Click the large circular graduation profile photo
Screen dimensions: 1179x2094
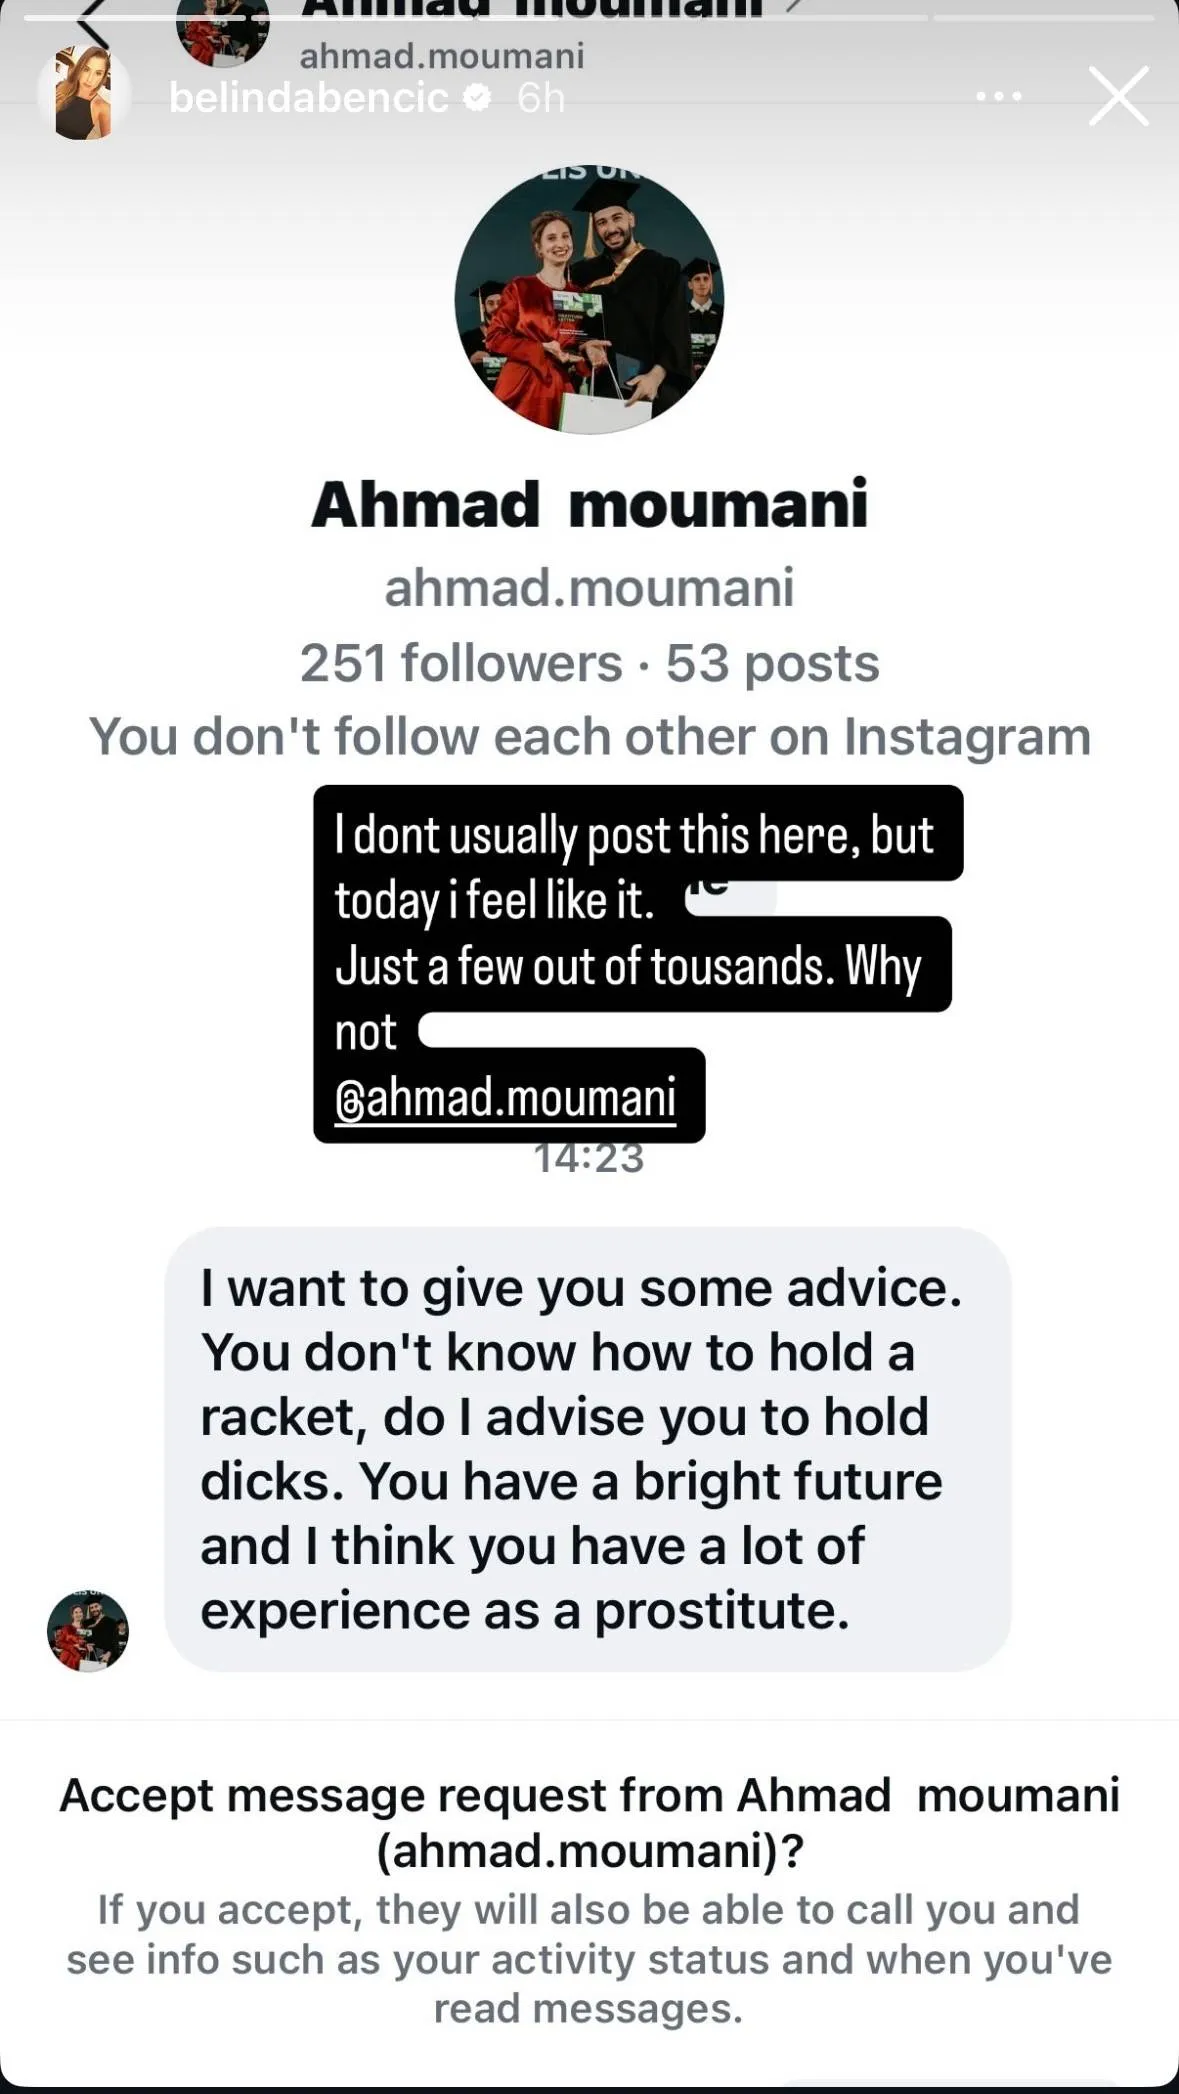pos(589,300)
